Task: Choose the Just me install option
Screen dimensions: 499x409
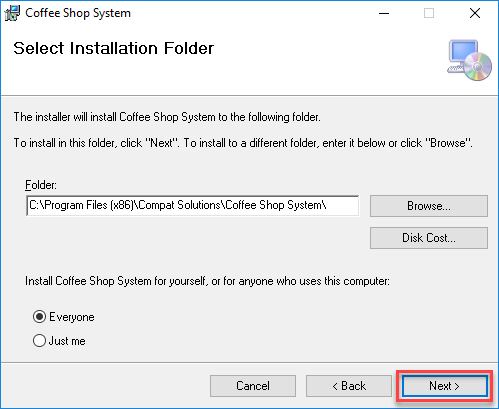Action: pos(39,341)
